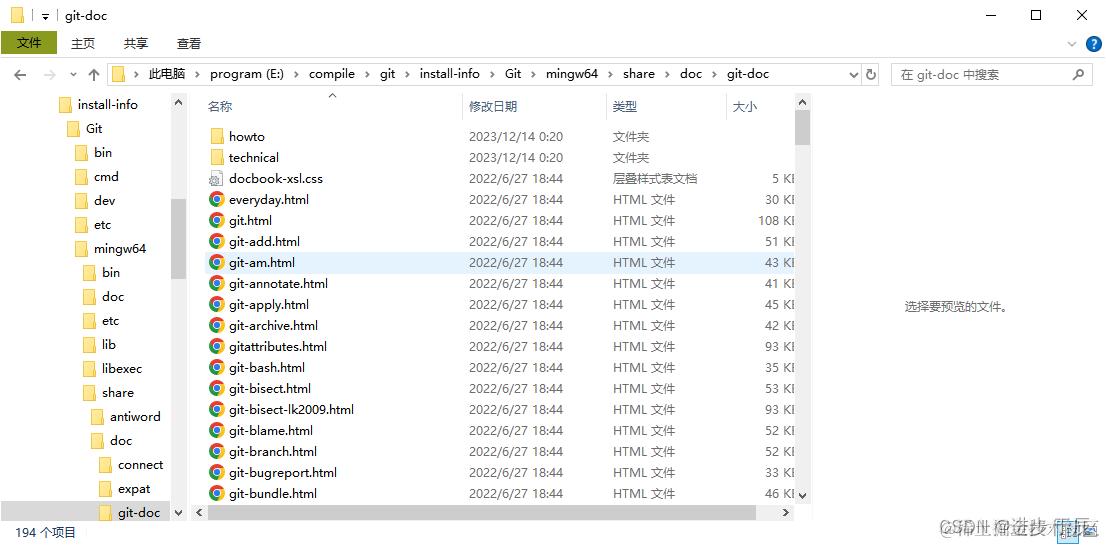Click install-info breadcrumb in address path
This screenshot has width=1106, height=545.
tap(449, 74)
